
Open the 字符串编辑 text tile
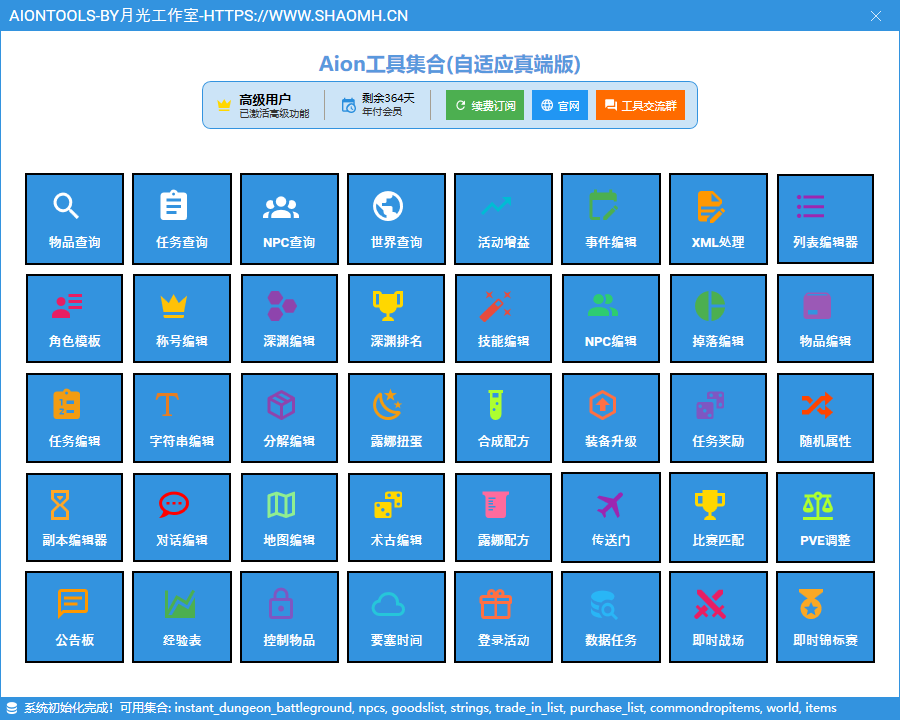click(182, 418)
